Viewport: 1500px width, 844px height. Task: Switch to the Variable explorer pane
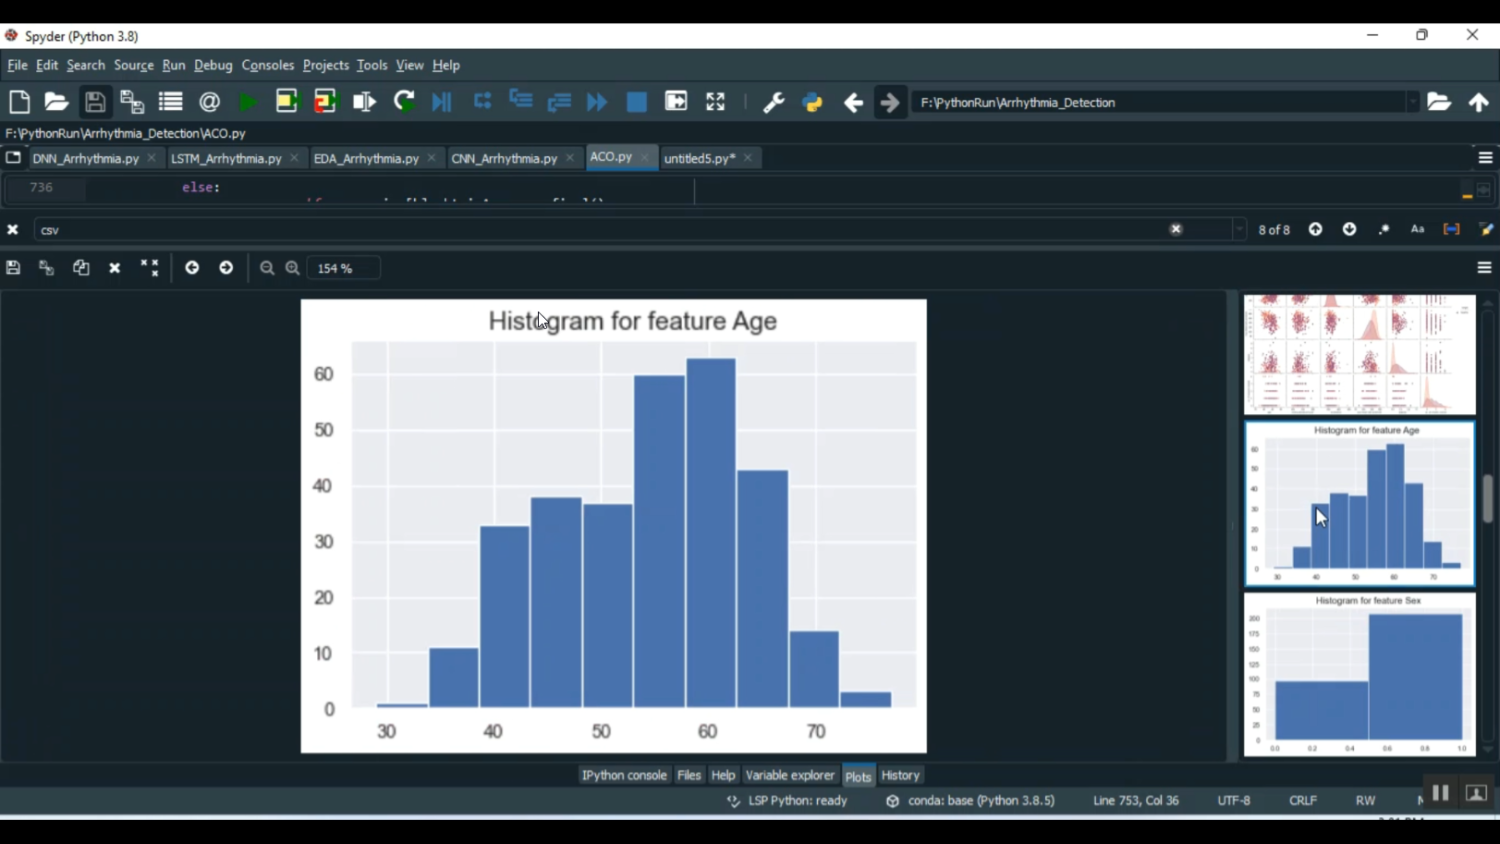point(789,775)
